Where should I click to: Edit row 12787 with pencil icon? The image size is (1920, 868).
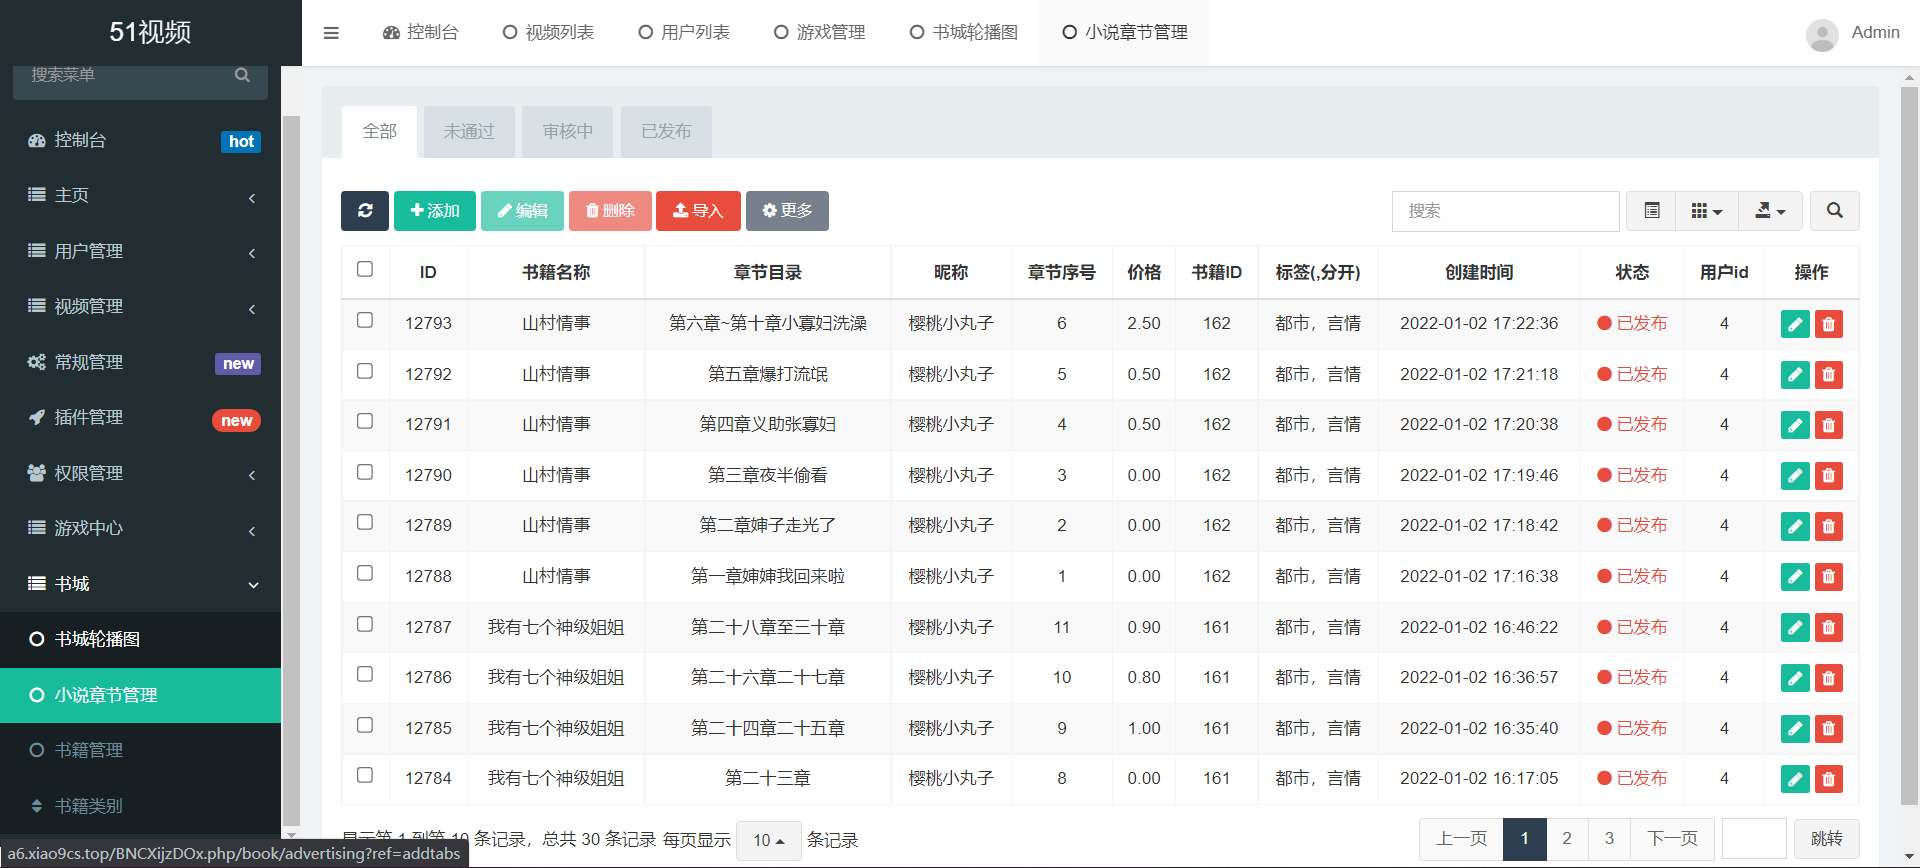click(1796, 628)
